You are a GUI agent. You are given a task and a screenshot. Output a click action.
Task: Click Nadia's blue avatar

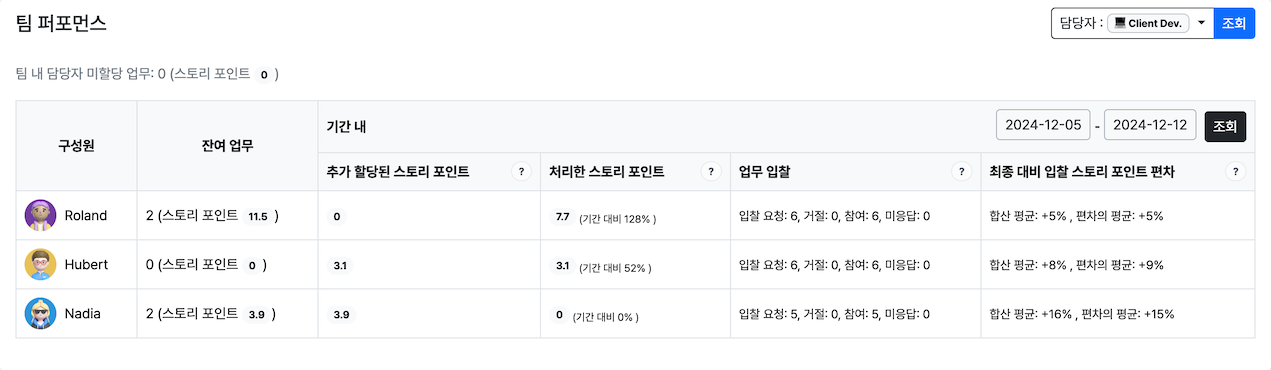[41, 314]
